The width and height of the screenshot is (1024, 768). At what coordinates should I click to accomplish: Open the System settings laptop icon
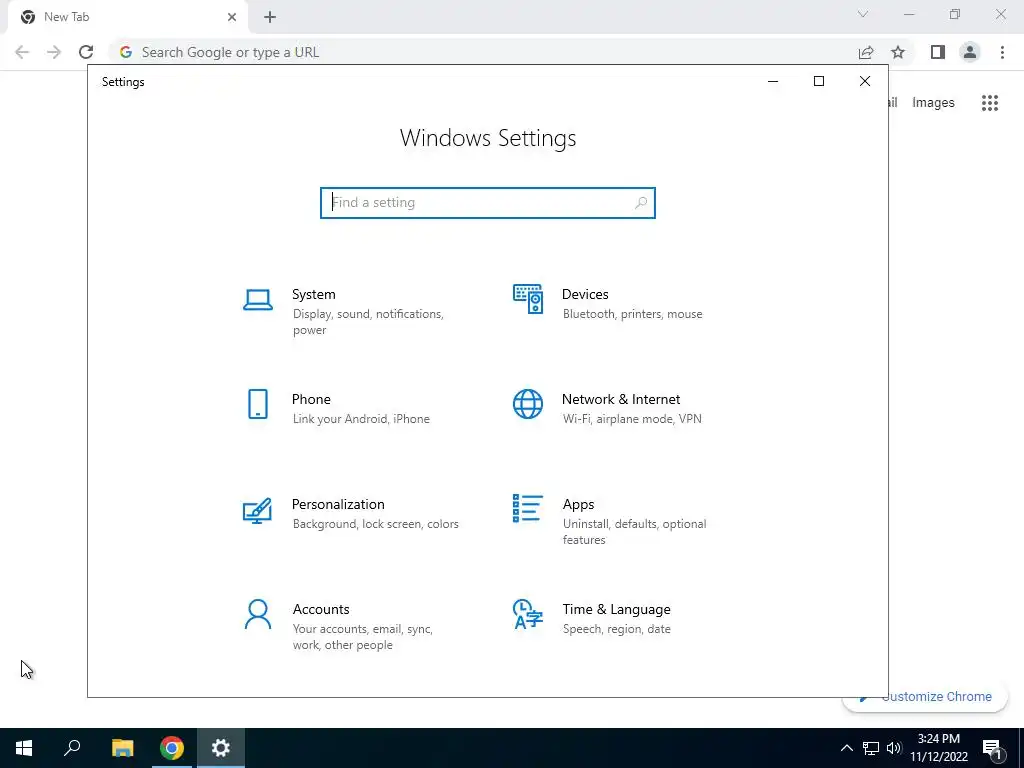coord(258,300)
